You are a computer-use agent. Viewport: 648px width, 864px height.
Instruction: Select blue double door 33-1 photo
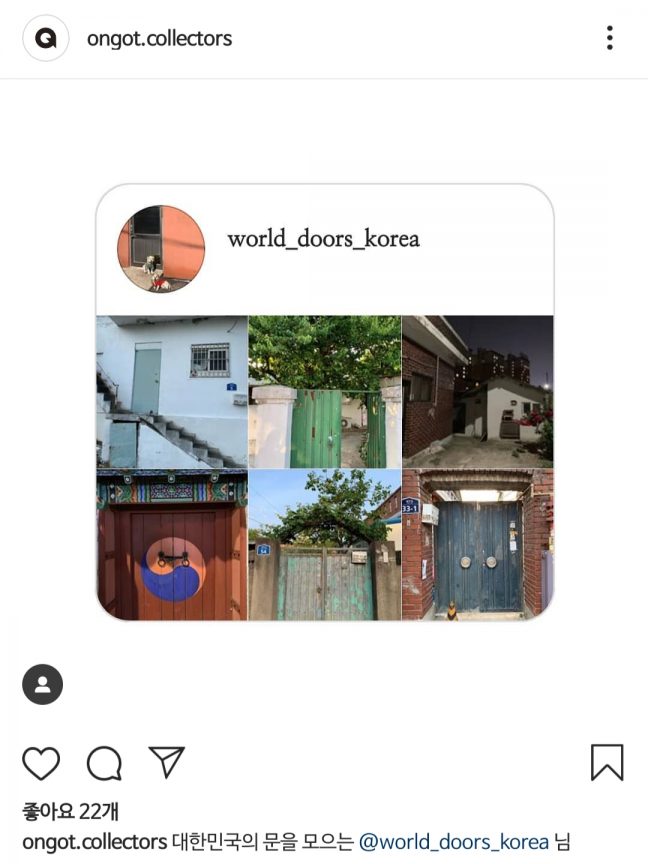click(478, 545)
